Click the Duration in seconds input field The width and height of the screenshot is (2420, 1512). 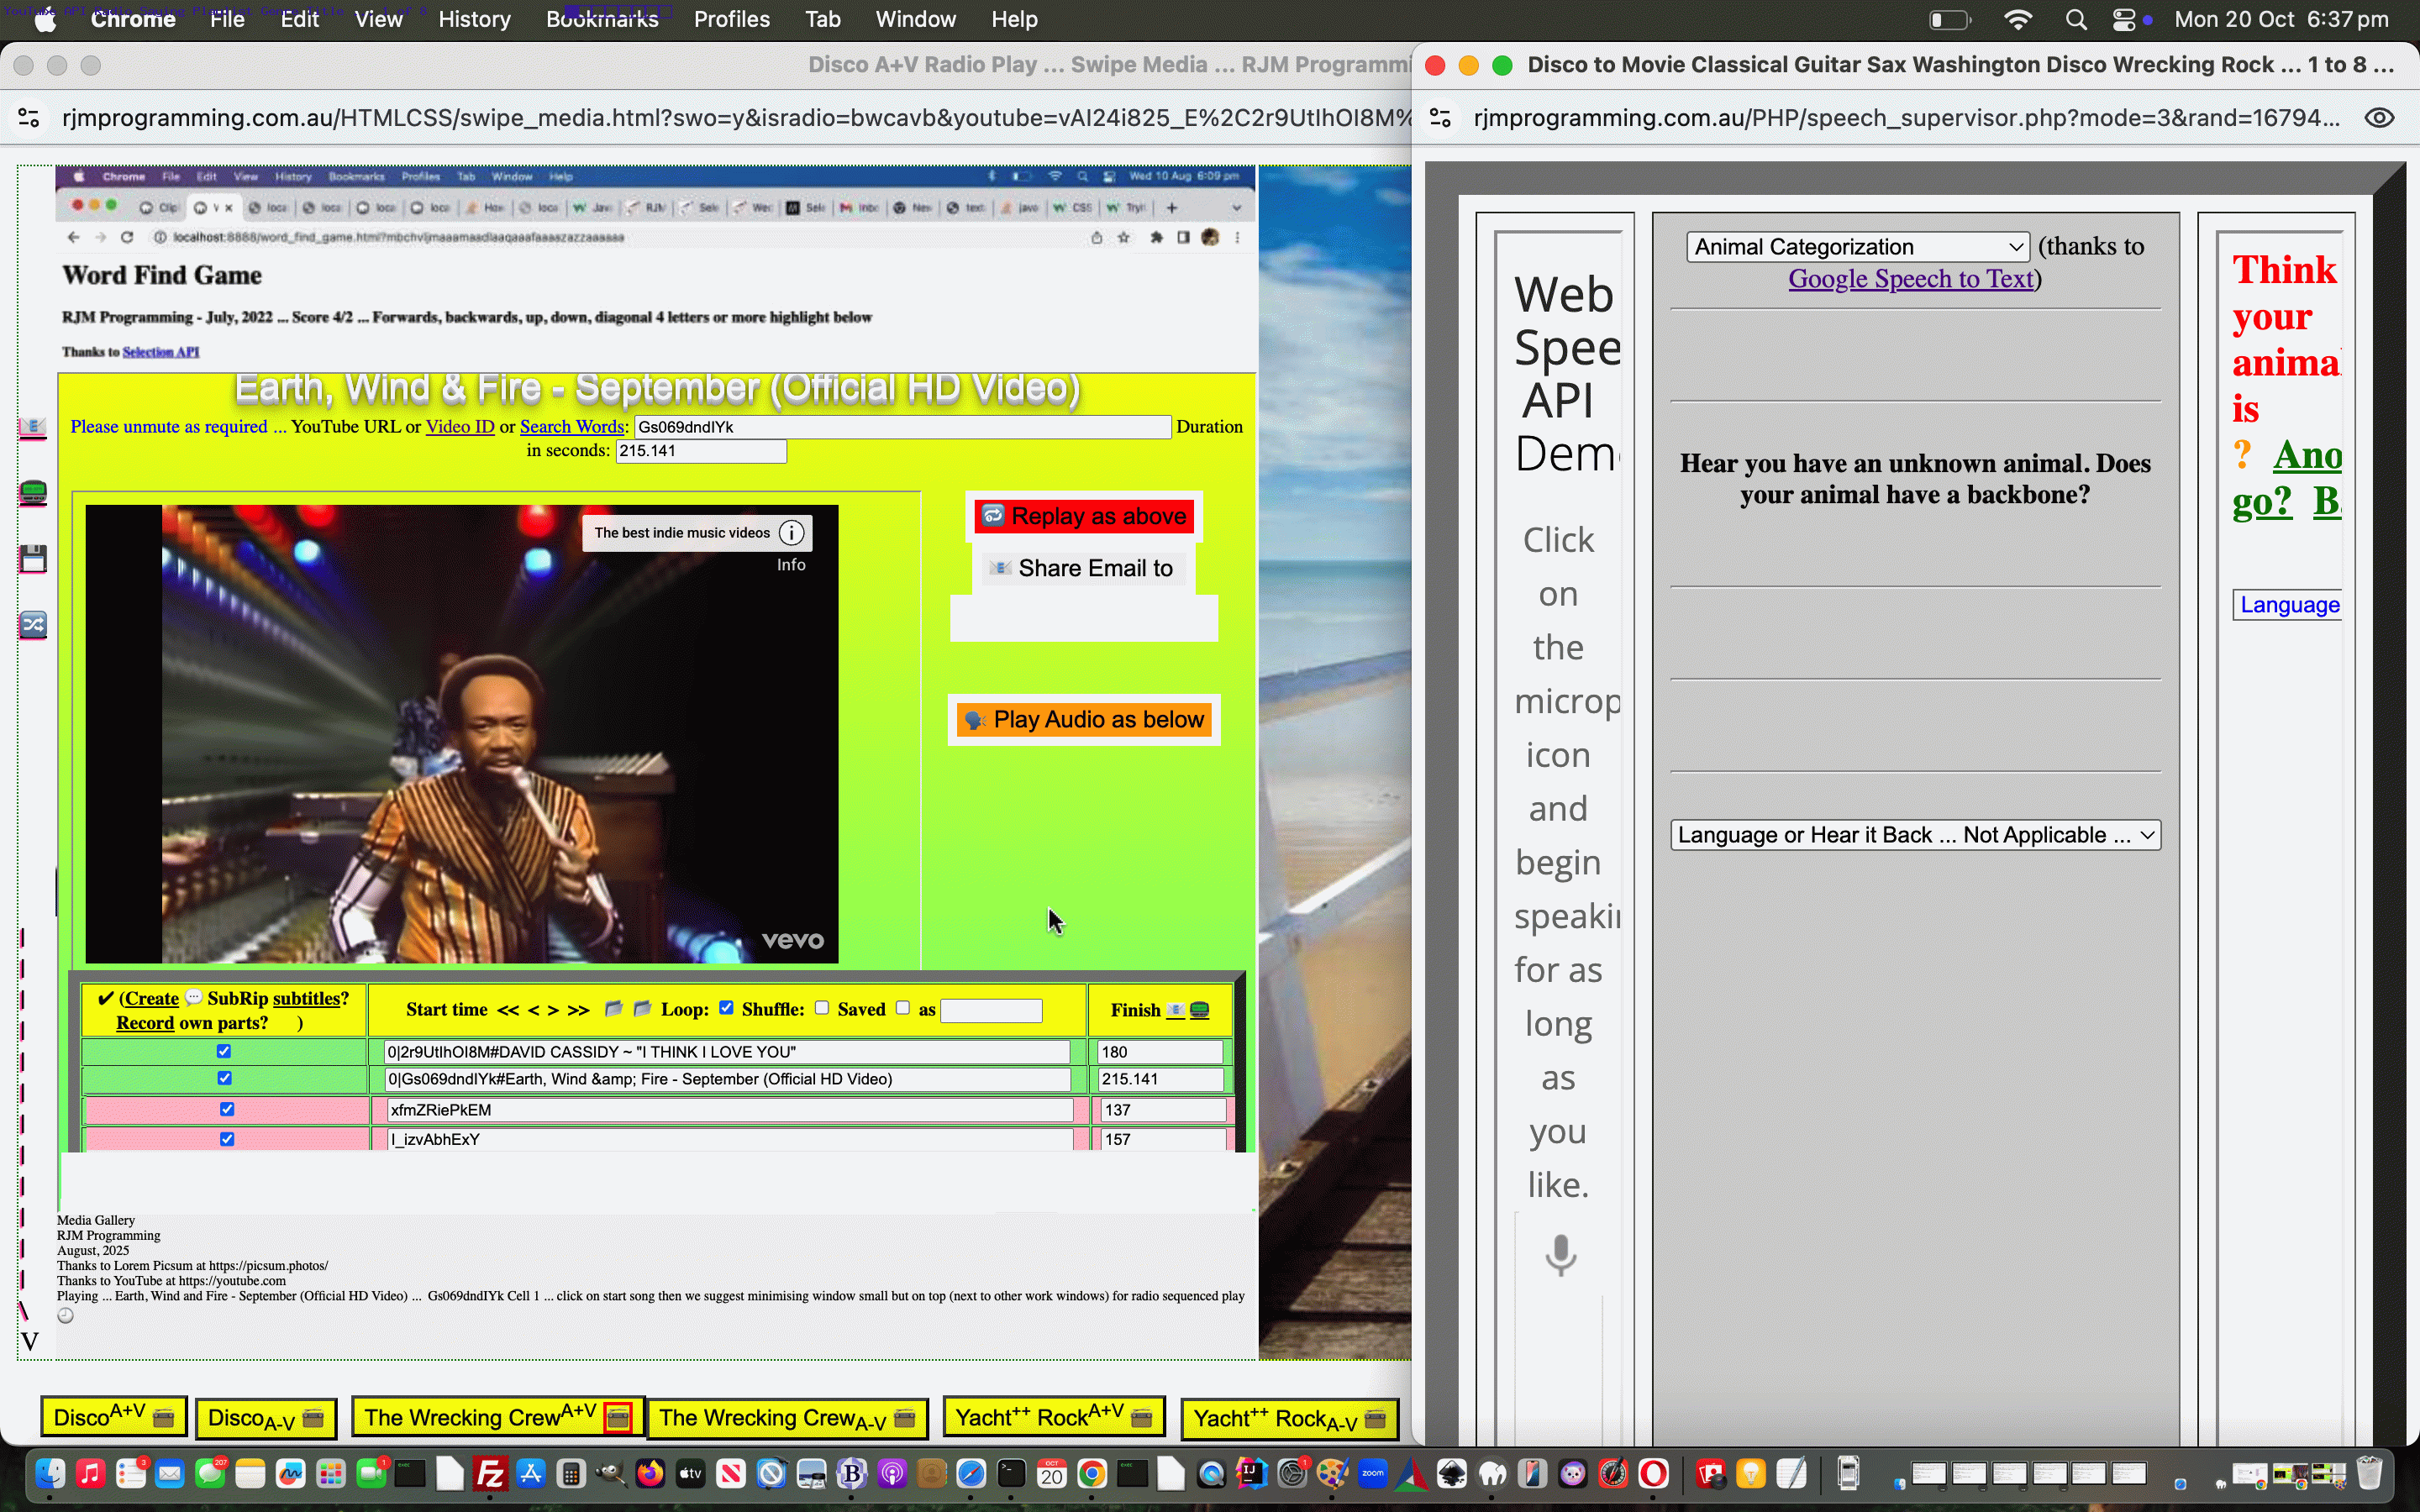[x=700, y=451]
